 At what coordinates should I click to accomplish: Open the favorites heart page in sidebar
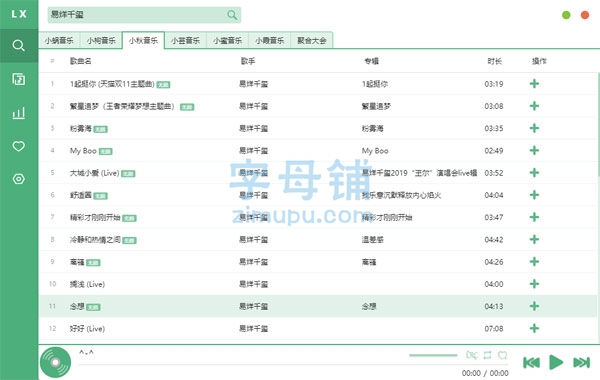(x=18, y=146)
